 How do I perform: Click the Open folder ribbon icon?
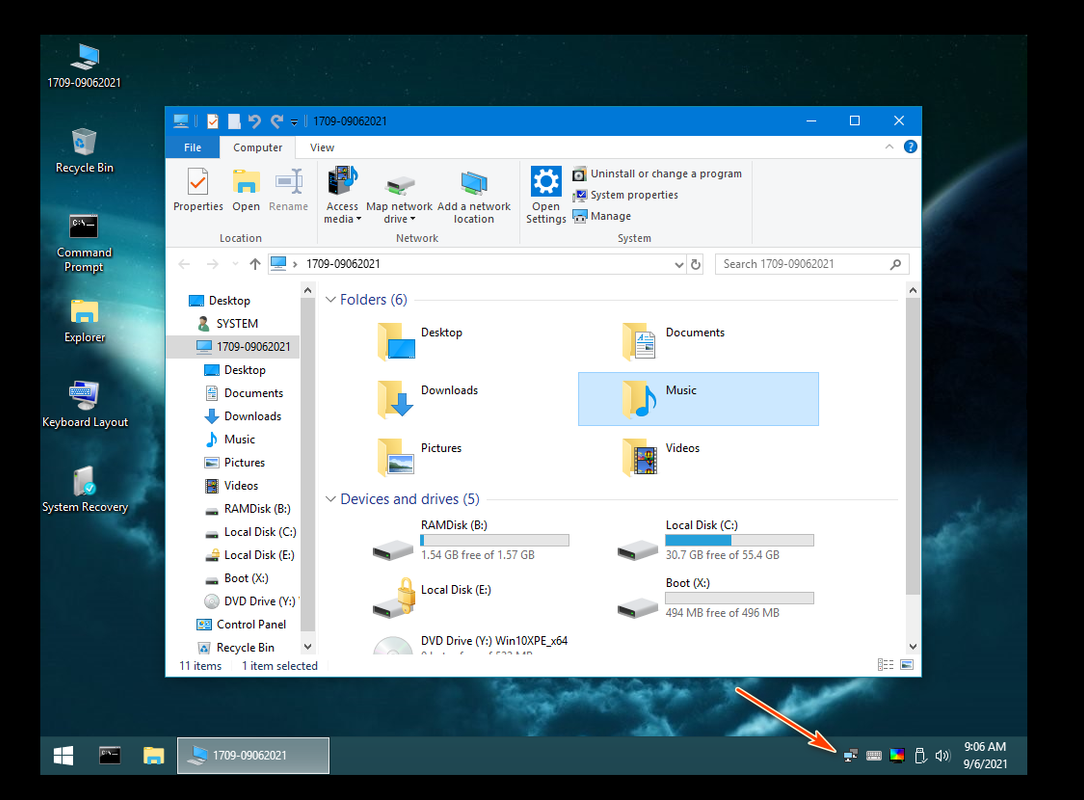[246, 183]
